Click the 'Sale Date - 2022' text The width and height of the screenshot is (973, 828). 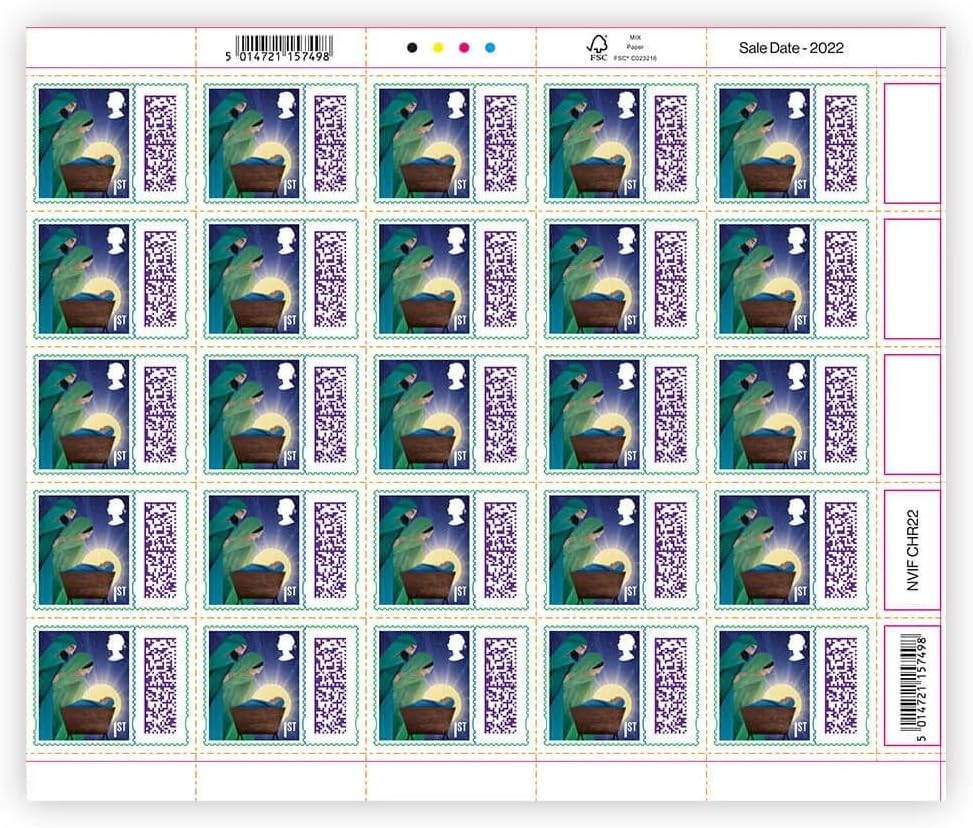point(791,48)
